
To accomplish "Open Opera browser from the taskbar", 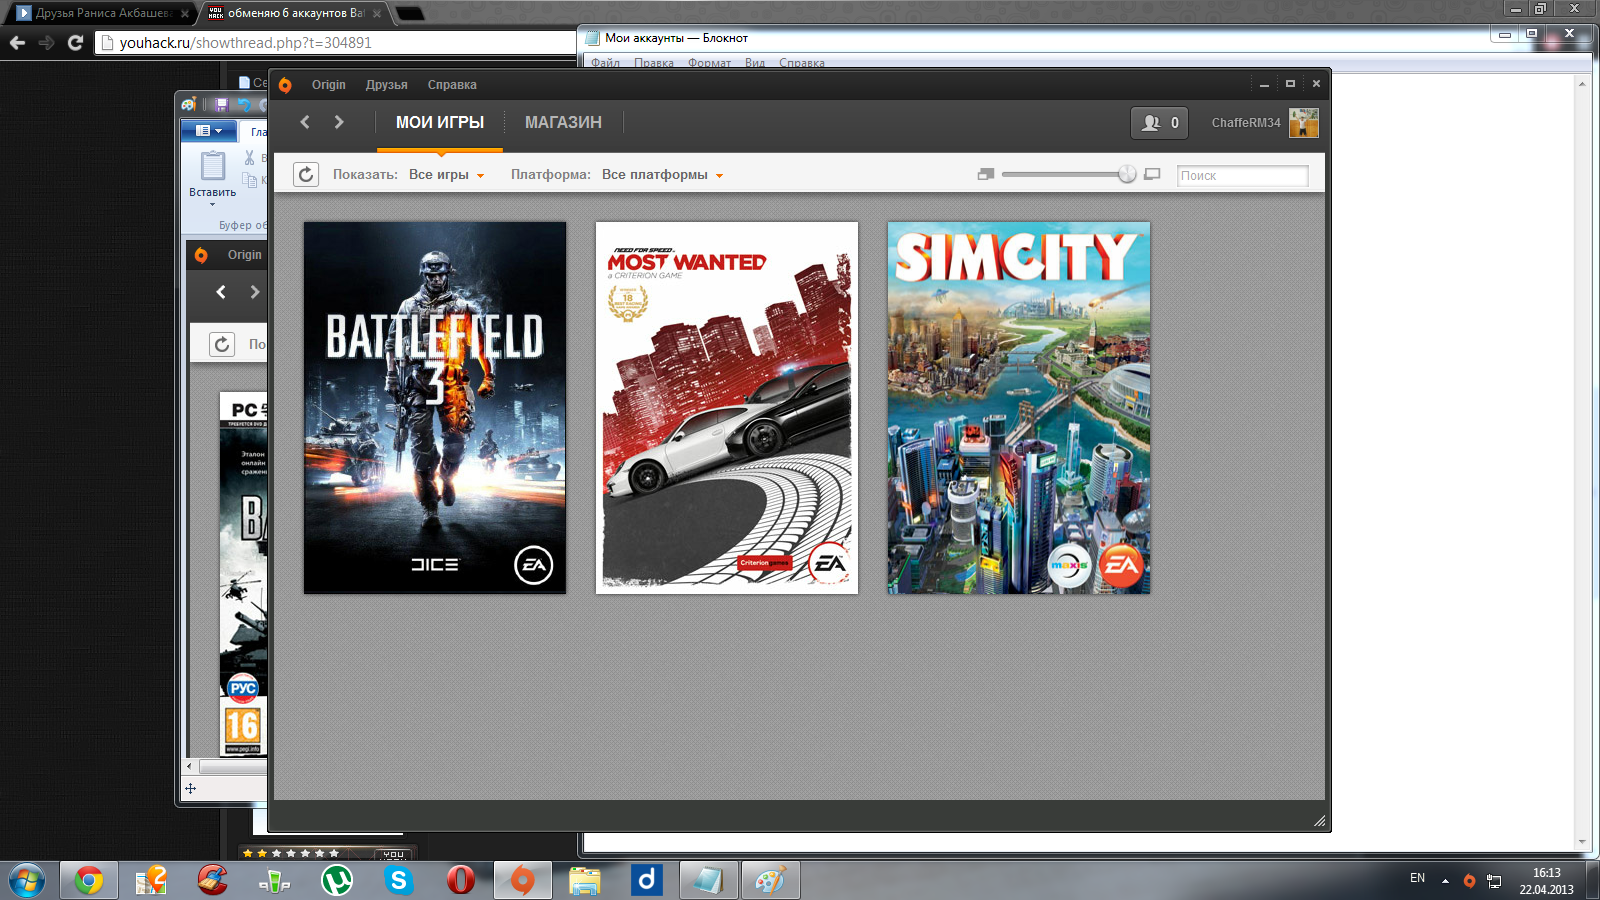I will (x=461, y=881).
